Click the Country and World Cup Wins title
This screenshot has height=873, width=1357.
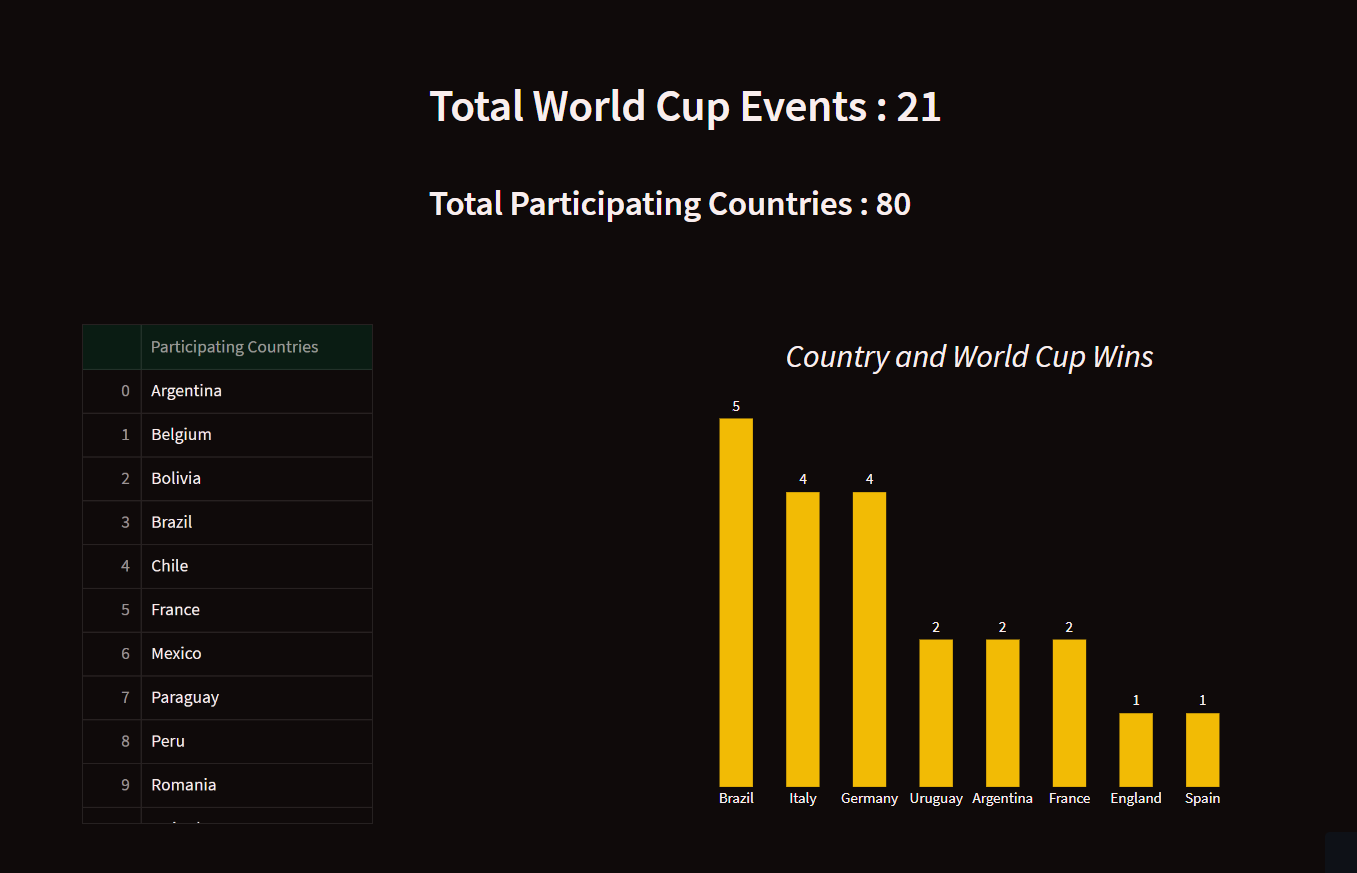(x=969, y=357)
